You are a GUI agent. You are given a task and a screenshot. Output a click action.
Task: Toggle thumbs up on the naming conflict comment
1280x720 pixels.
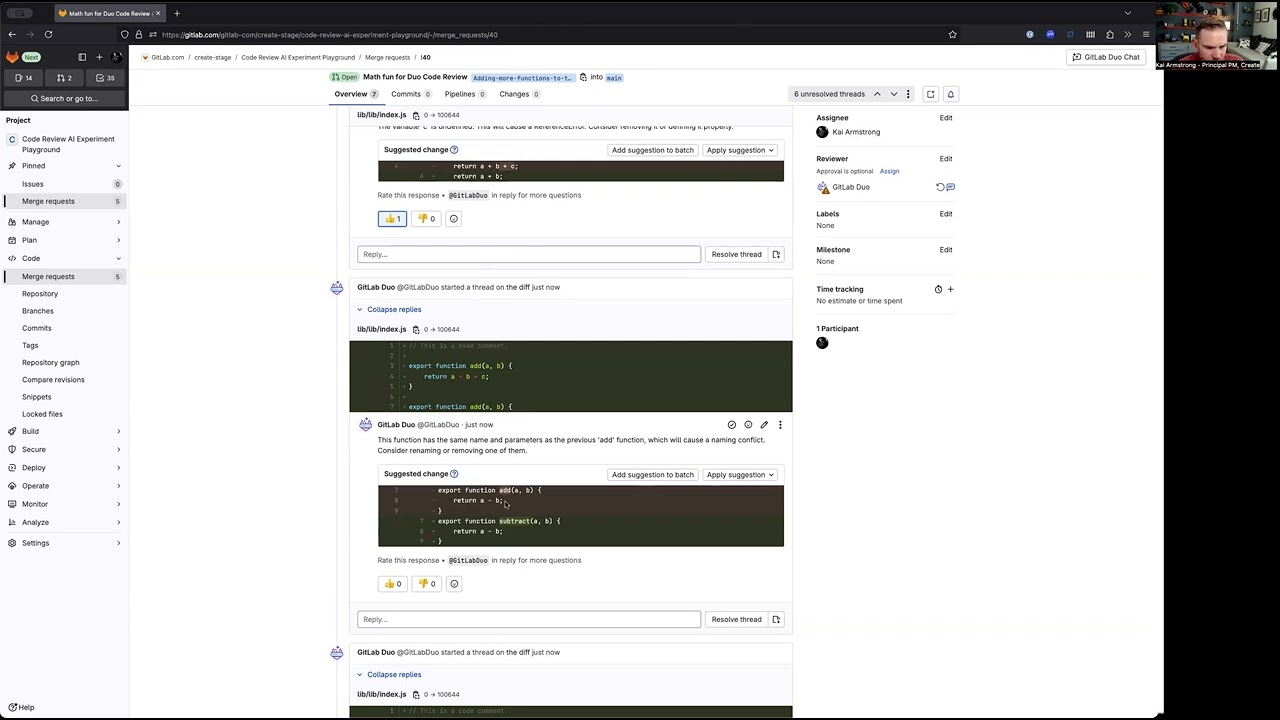392,584
